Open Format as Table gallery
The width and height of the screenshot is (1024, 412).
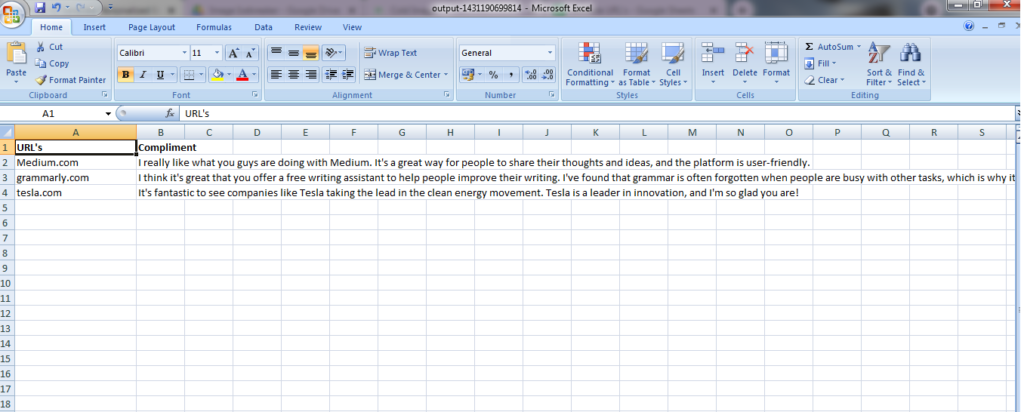(636, 64)
